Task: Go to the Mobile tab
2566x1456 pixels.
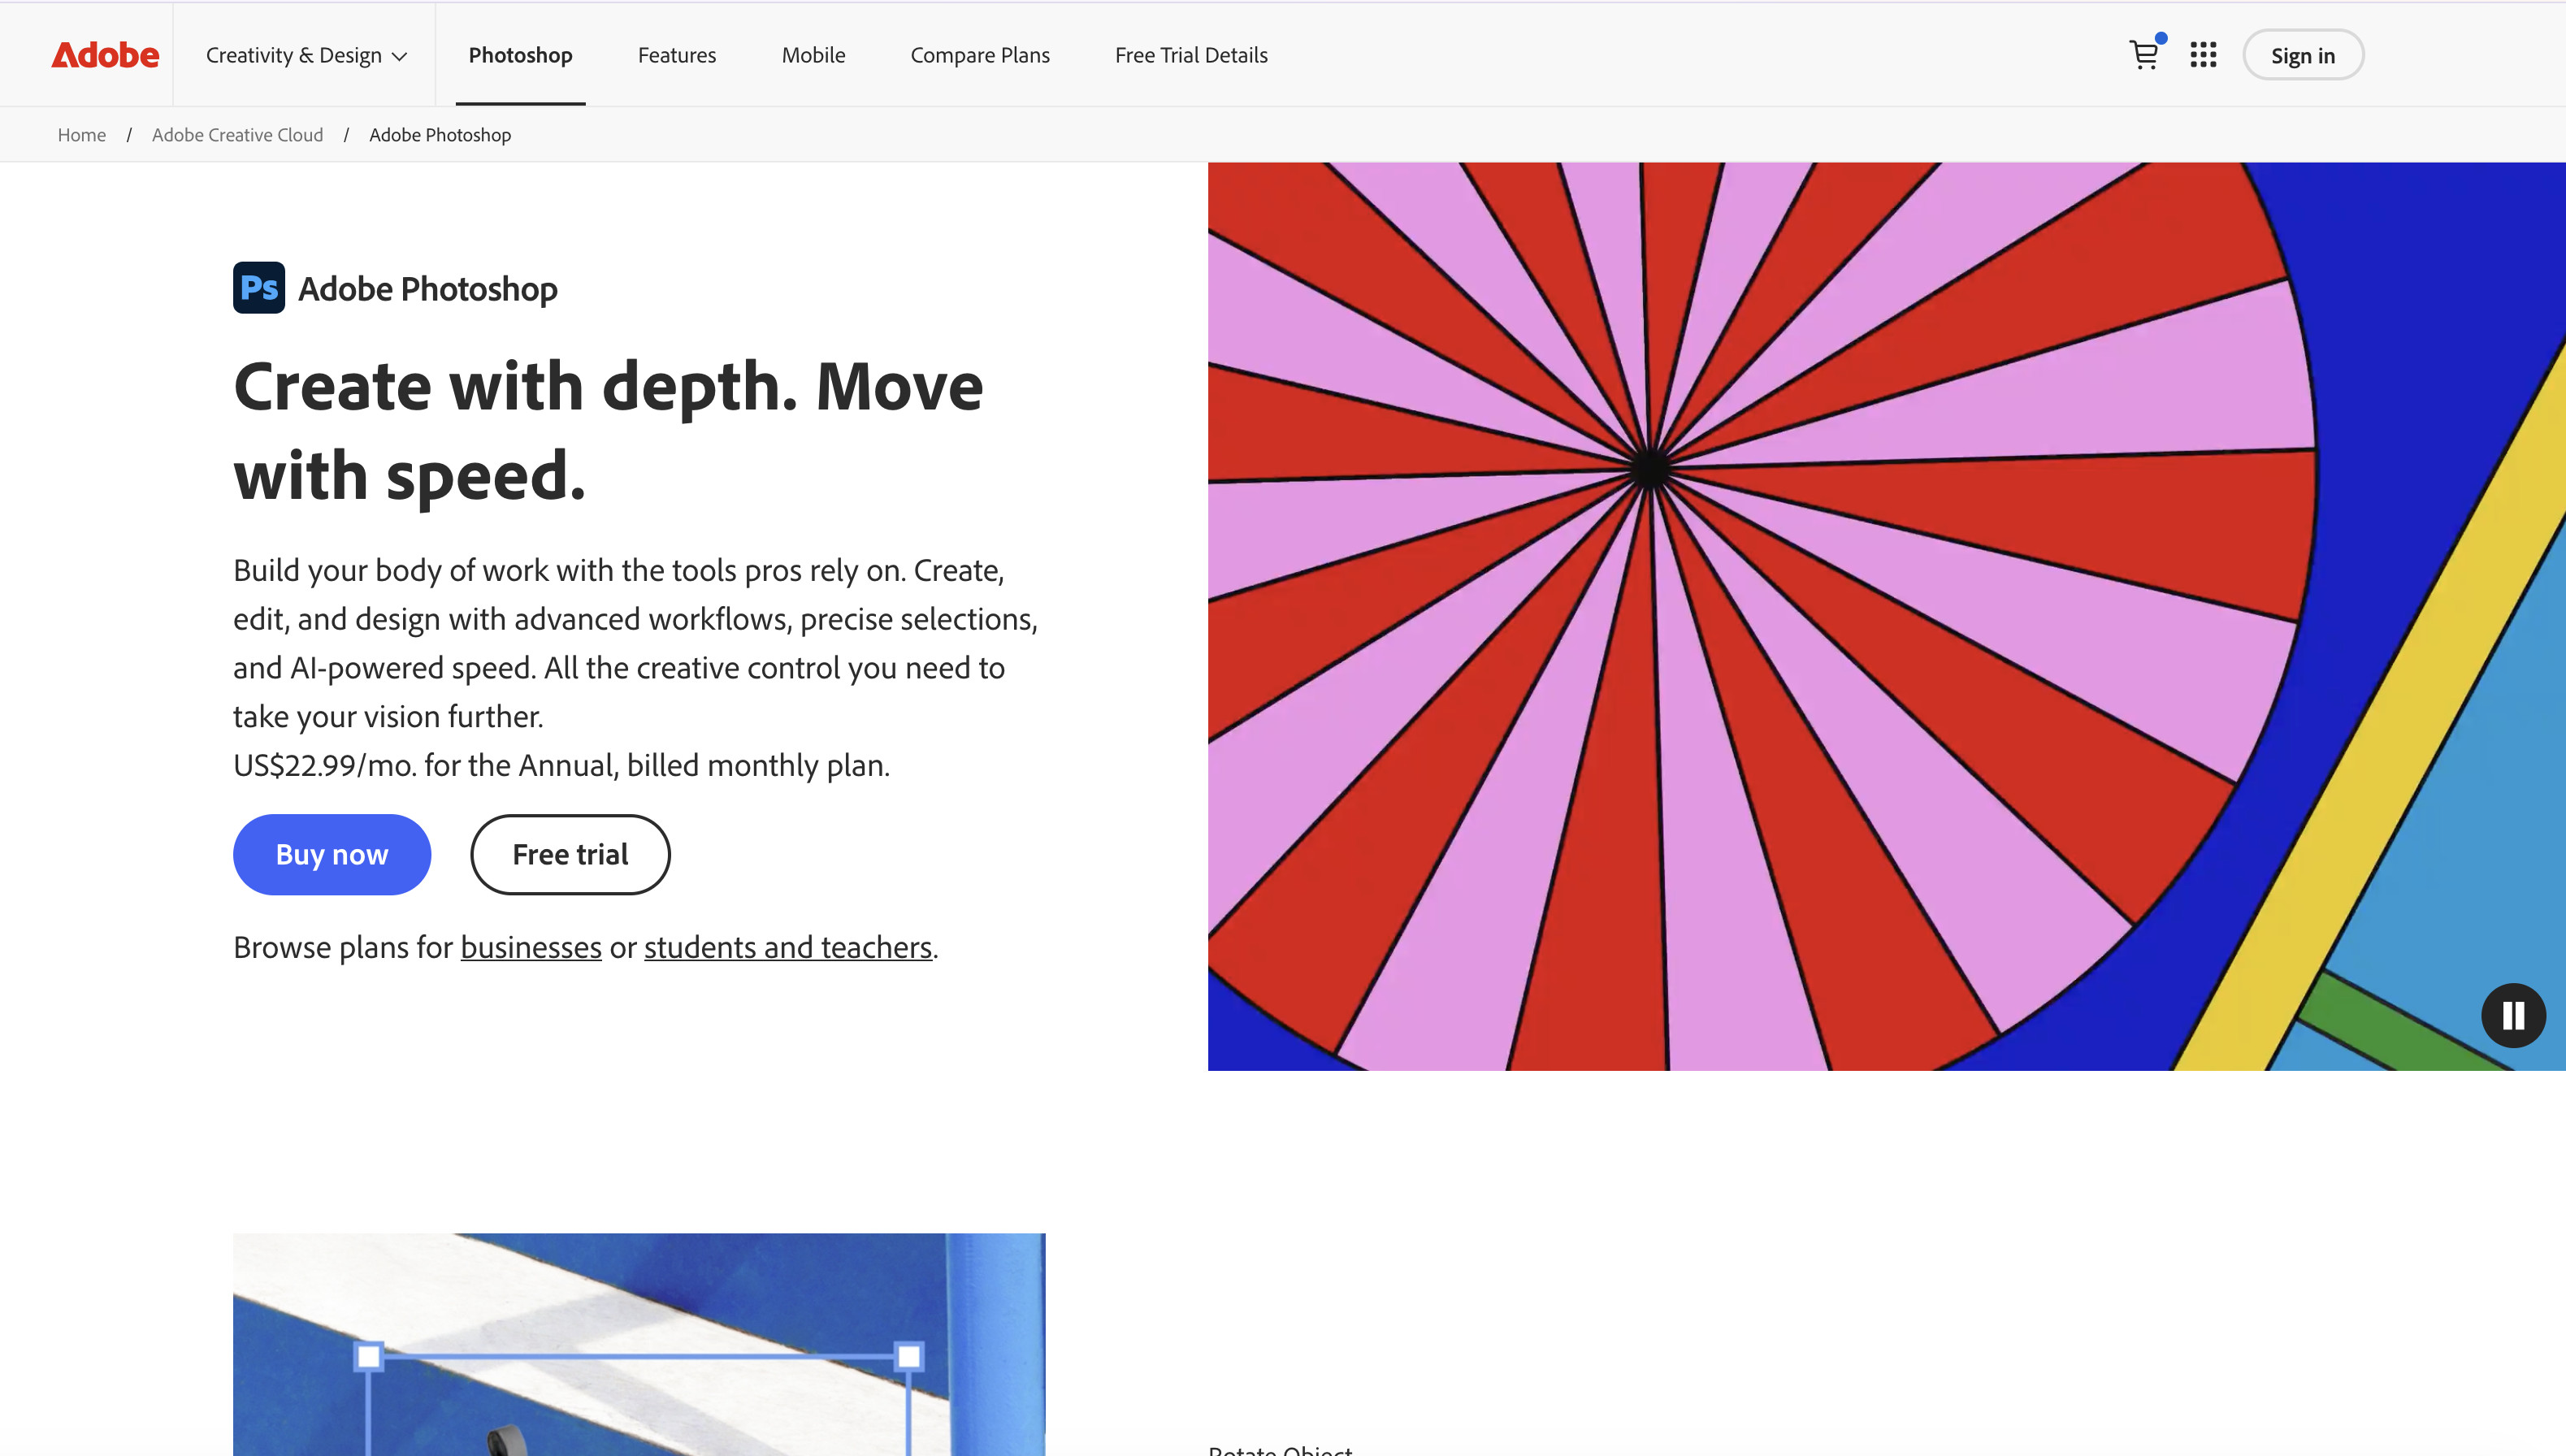Action: point(813,55)
